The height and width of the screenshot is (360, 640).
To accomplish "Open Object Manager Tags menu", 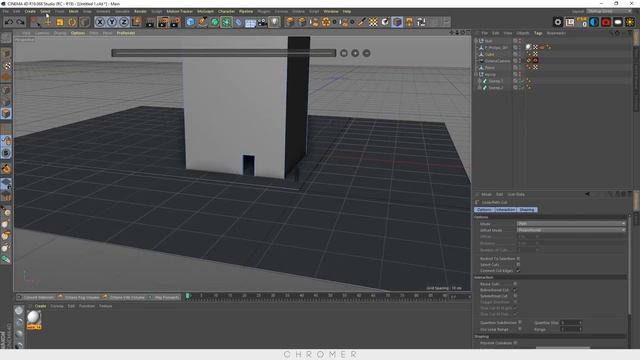I will point(538,33).
